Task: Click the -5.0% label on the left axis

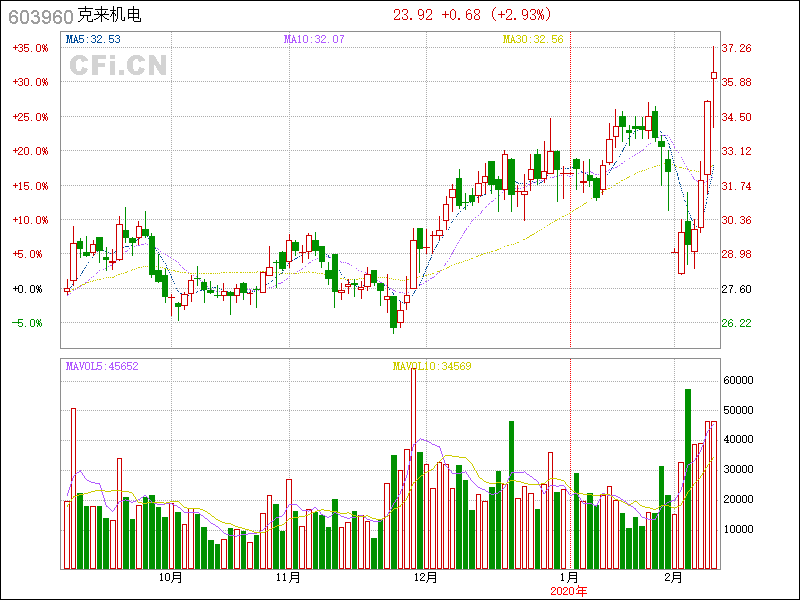Action: (x=29, y=323)
